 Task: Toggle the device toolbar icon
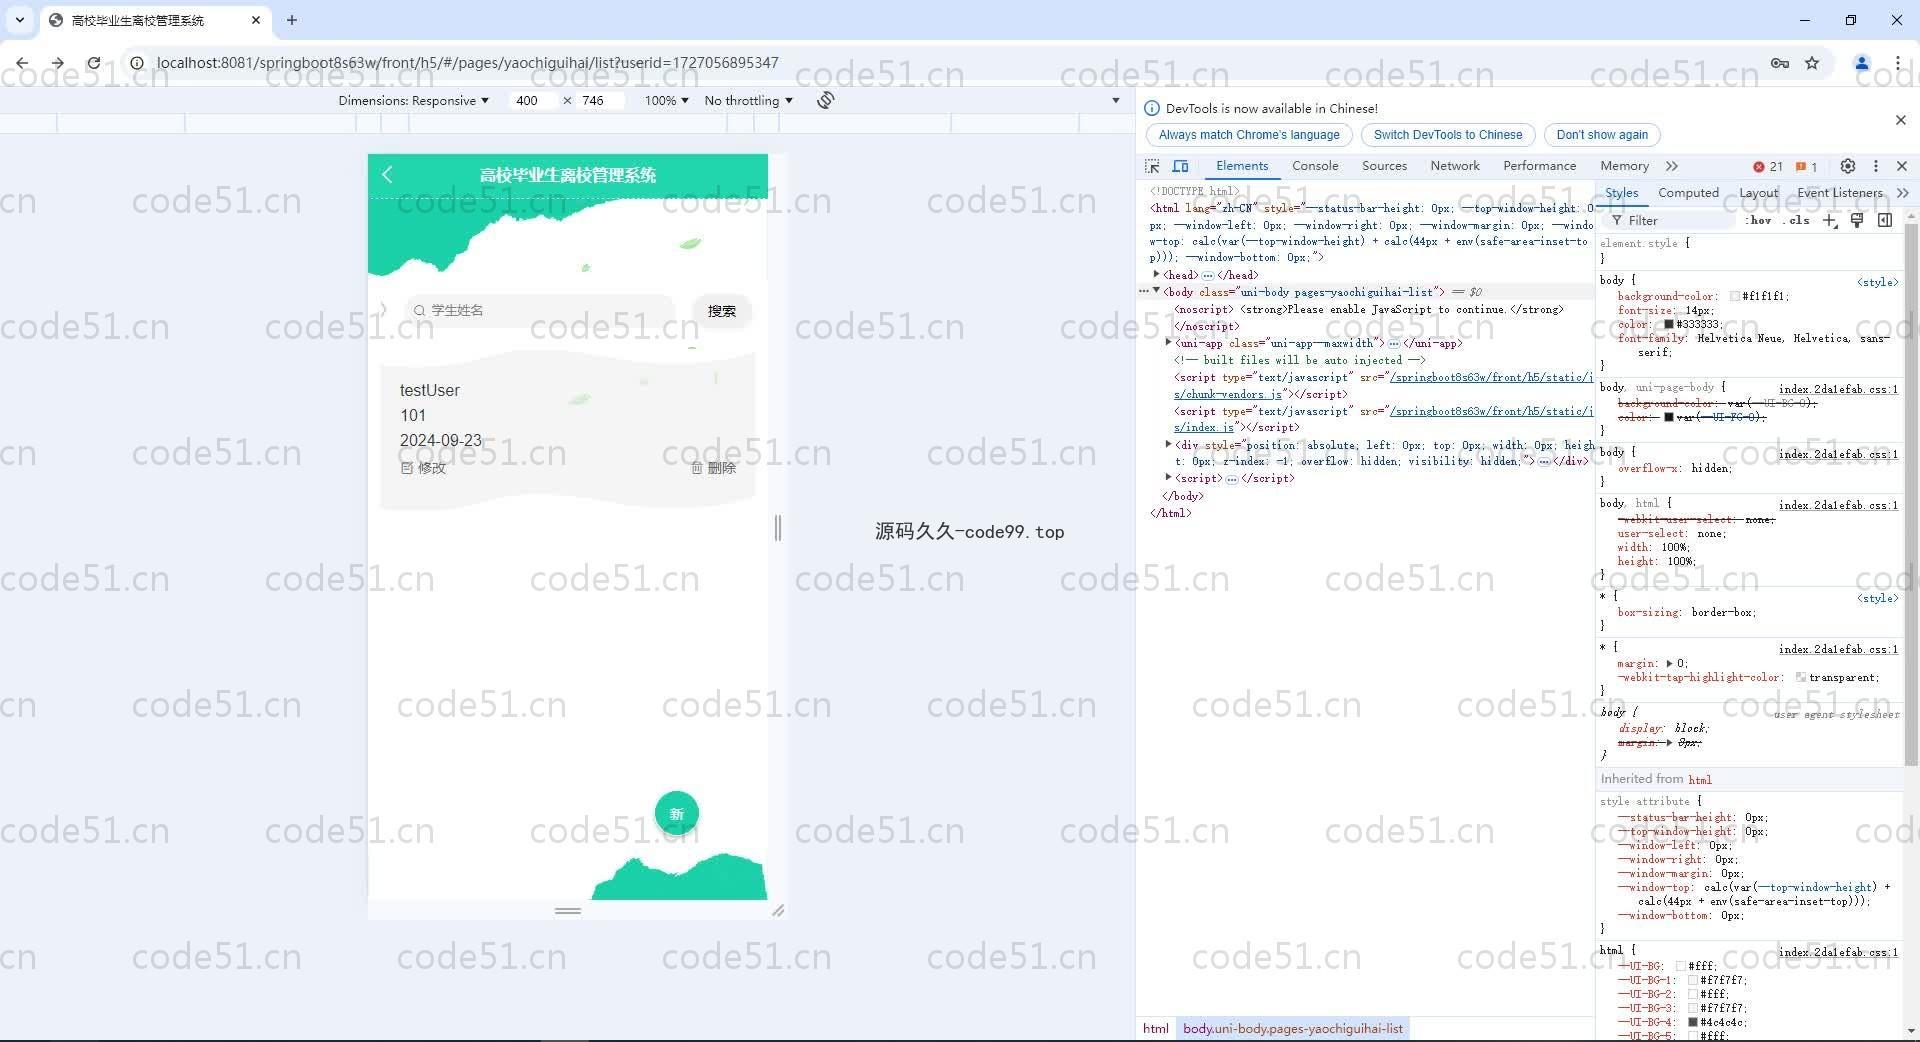coord(1181,166)
